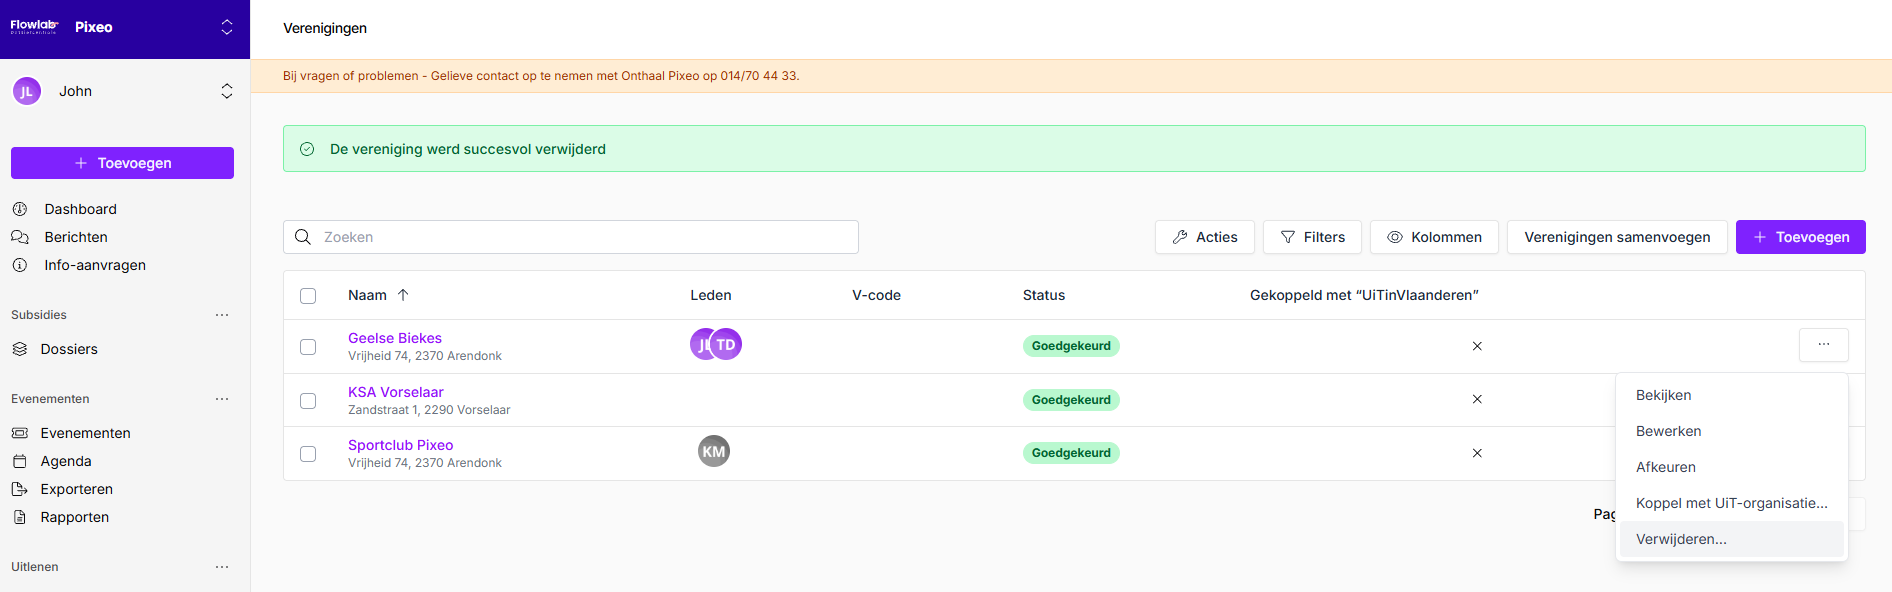Open the Evenementen ticket icon
This screenshot has height=592, width=1892.
(20, 433)
